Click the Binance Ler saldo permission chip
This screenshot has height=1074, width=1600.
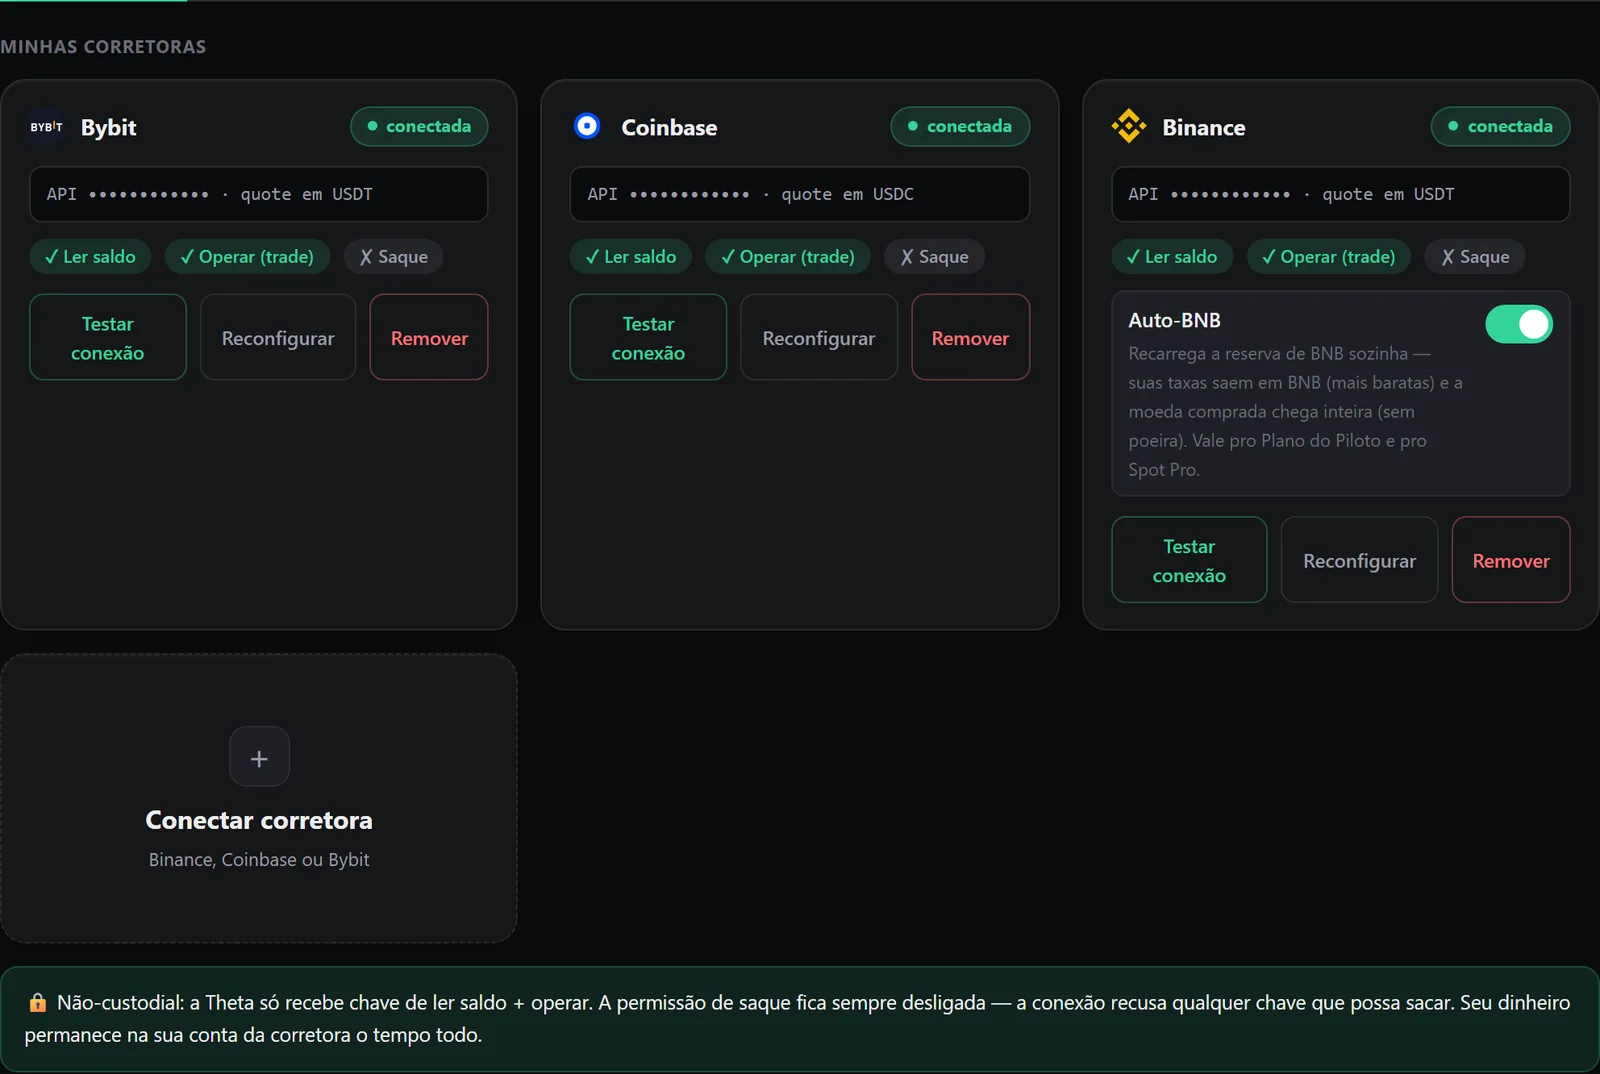[x=1172, y=257]
